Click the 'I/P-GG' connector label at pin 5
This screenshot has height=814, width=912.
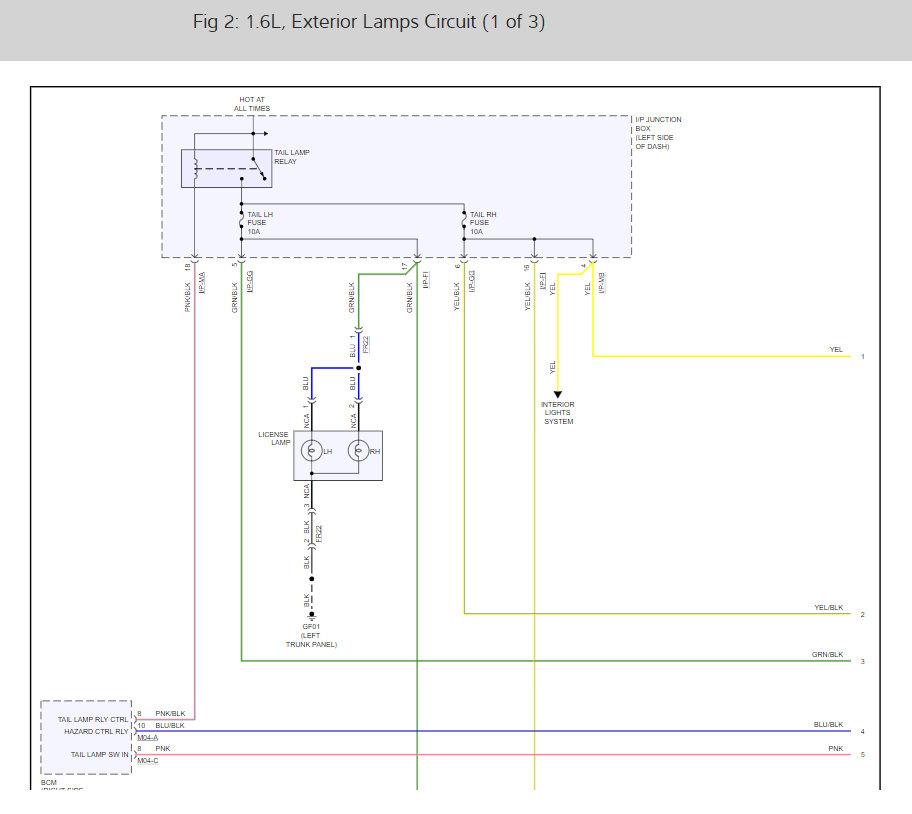(x=250, y=281)
